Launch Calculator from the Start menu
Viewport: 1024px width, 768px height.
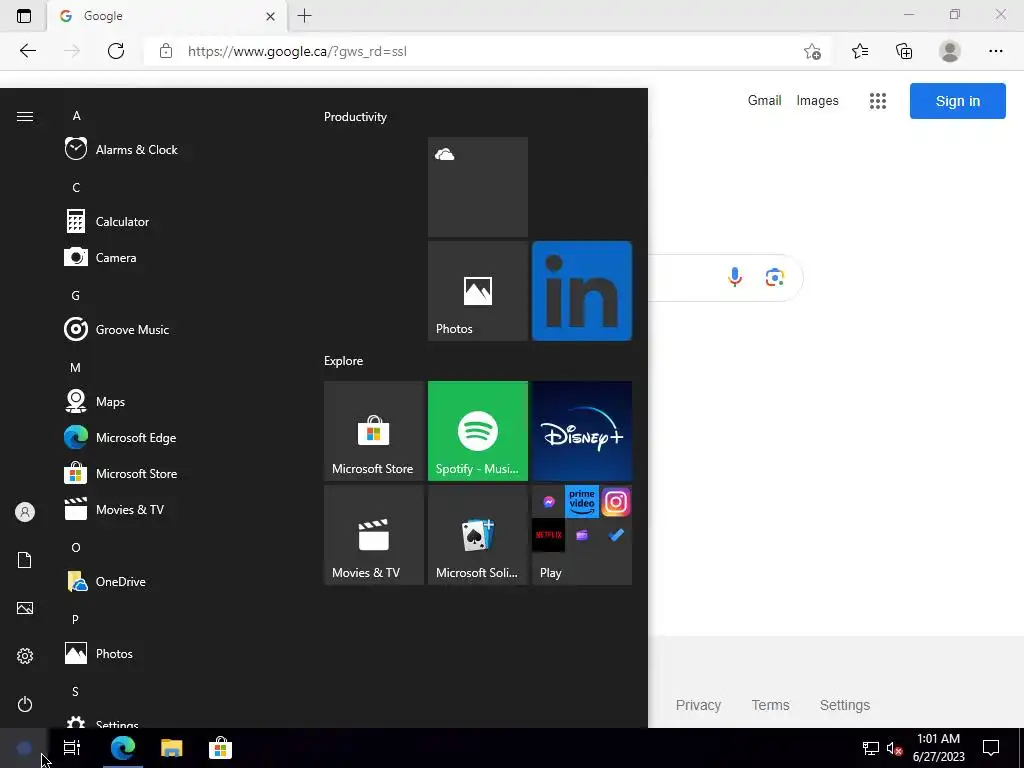click(x=107, y=221)
